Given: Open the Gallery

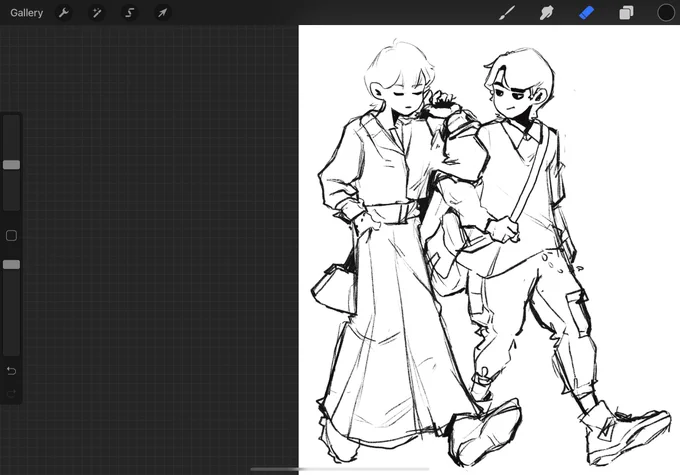Looking at the screenshot, I should pyautogui.click(x=26, y=13).
